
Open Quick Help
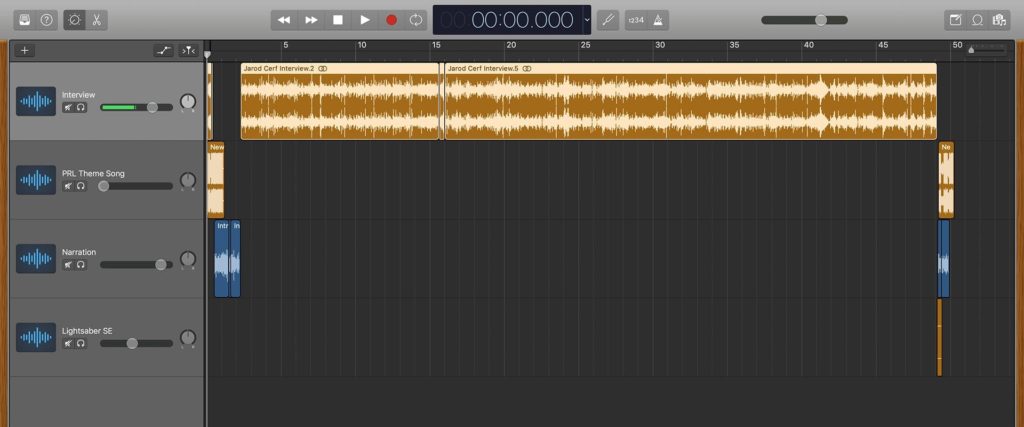[46, 20]
